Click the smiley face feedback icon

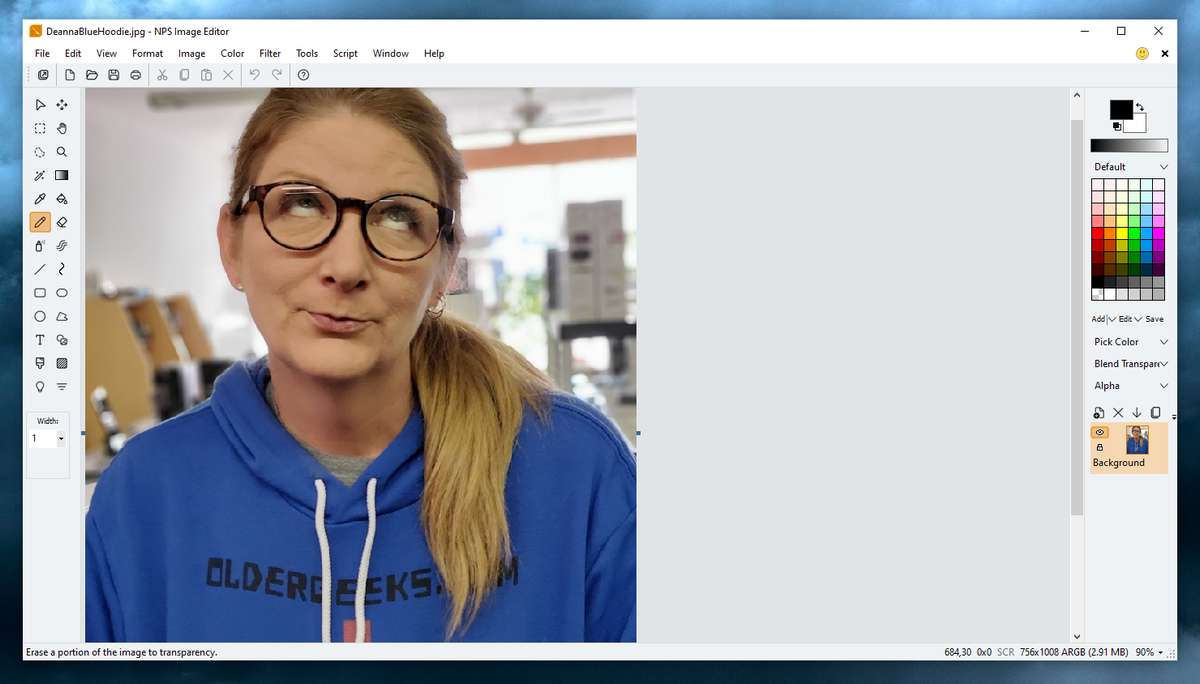tap(1142, 54)
